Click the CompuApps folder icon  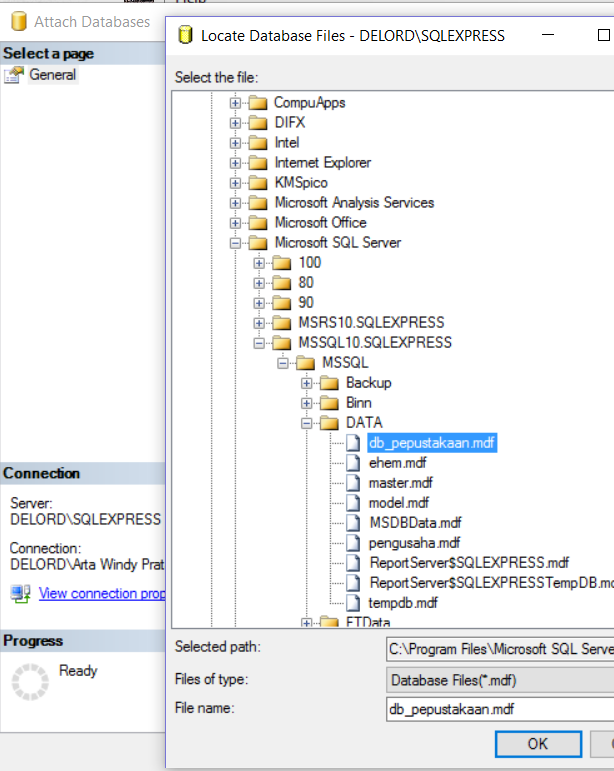click(x=258, y=103)
